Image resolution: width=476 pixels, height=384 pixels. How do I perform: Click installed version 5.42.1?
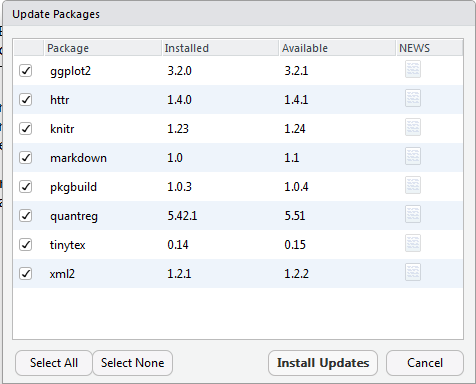182,216
